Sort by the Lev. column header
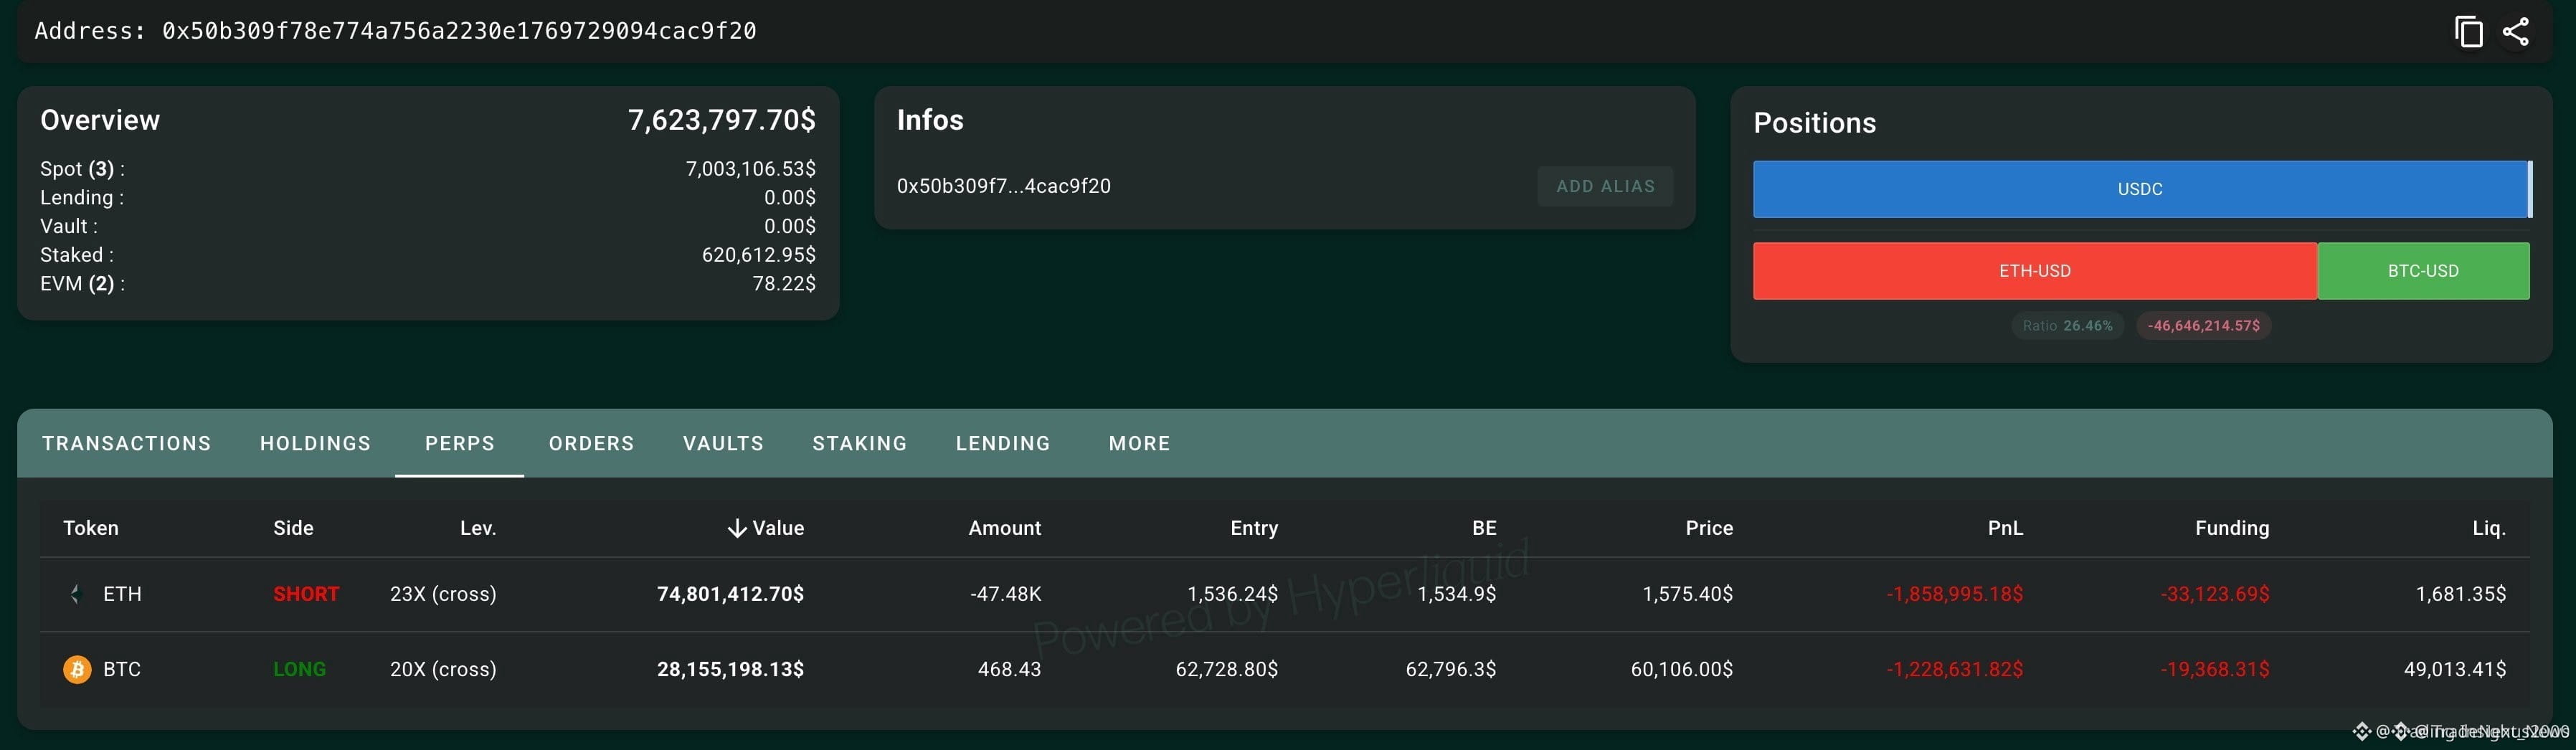This screenshot has width=2576, height=750. (478, 528)
